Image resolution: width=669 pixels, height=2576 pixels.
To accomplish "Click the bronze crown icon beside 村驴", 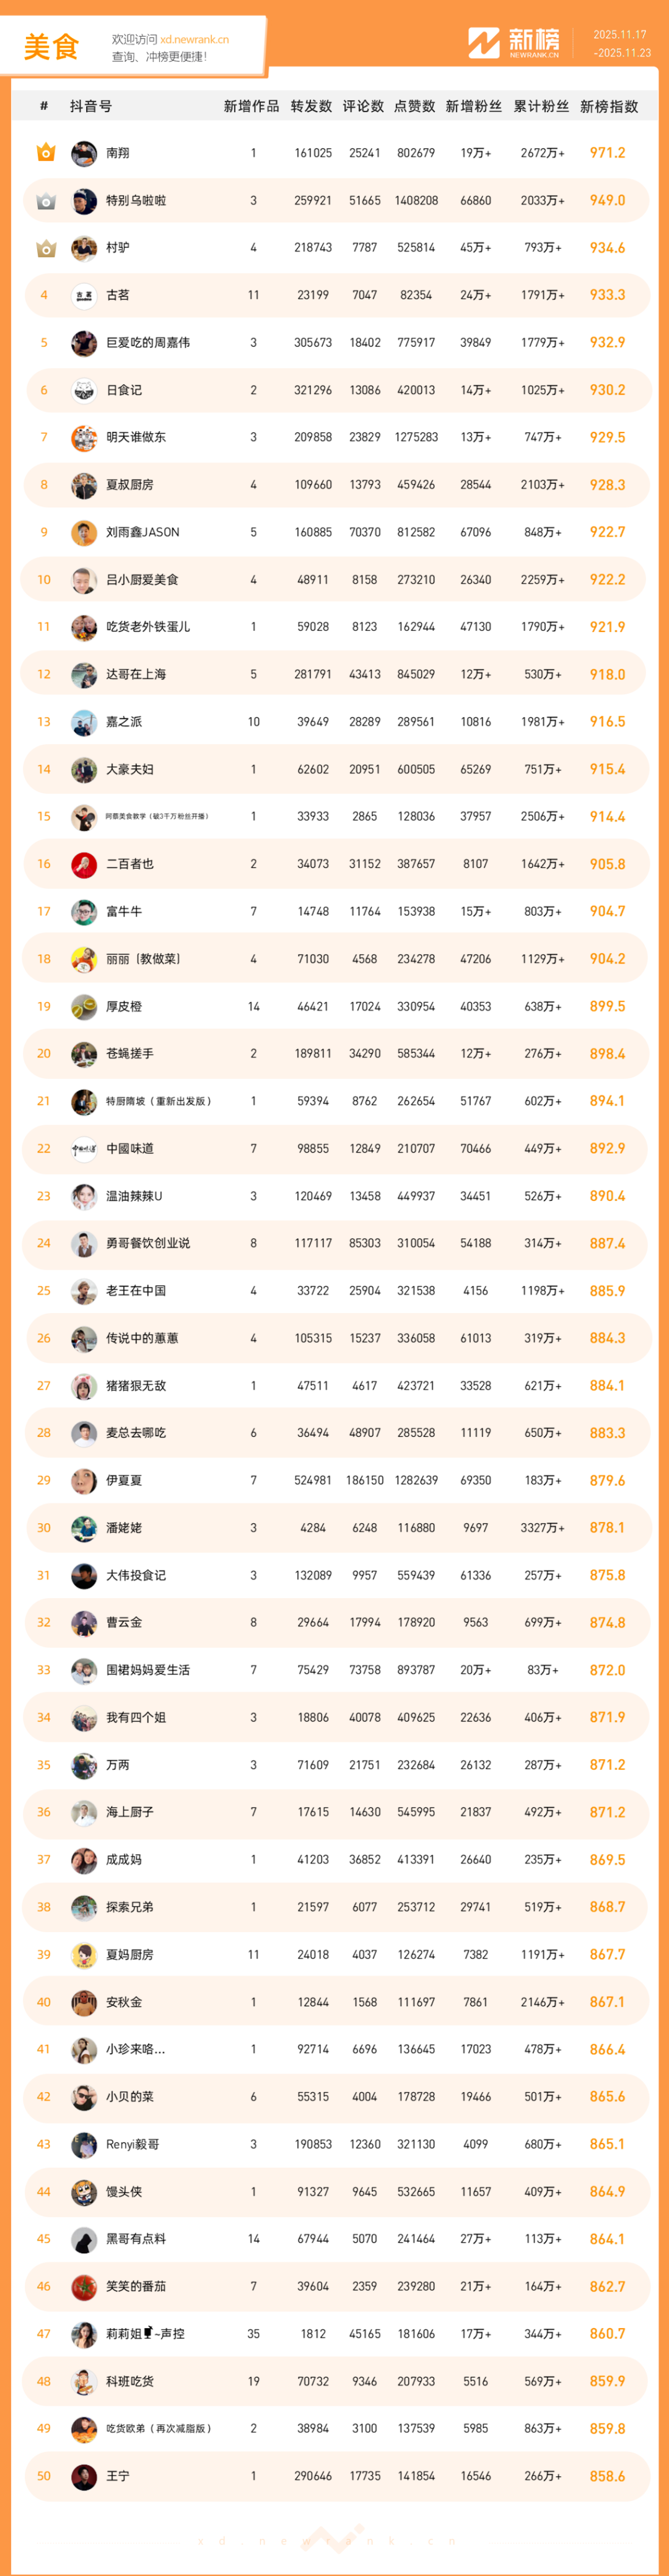I will point(45,248).
